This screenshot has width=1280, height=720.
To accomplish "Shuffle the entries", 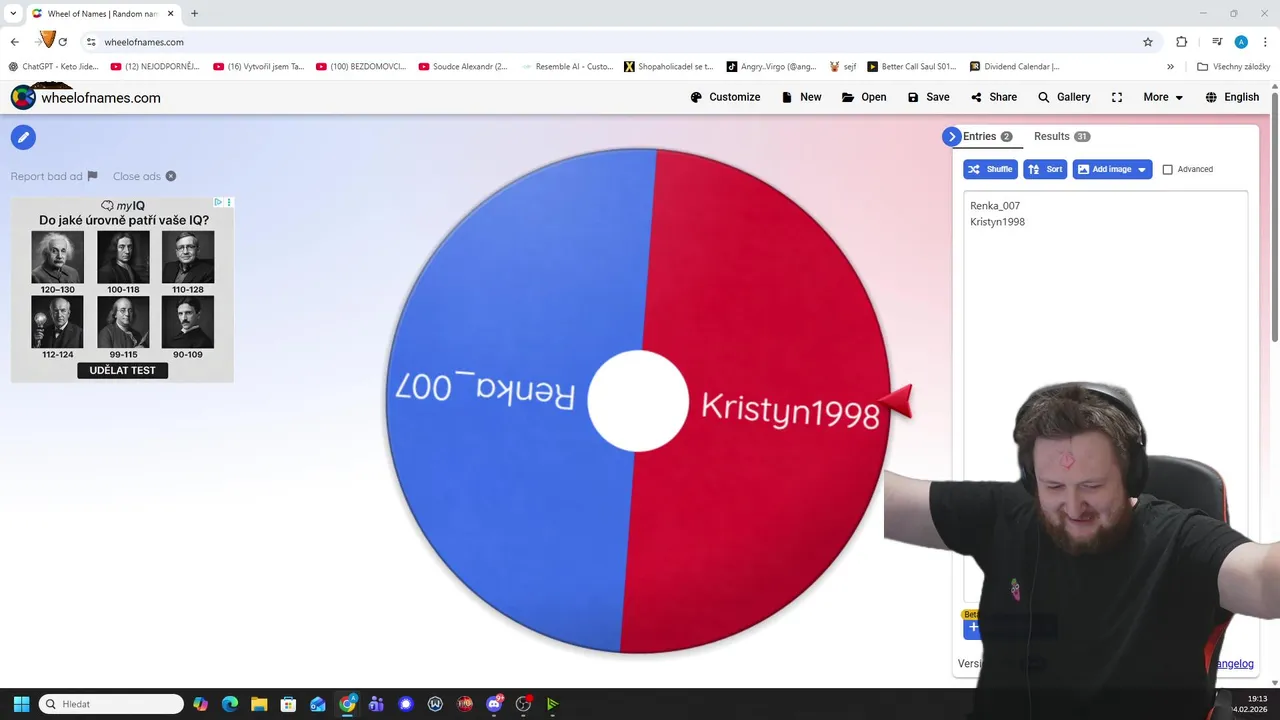I will point(990,169).
